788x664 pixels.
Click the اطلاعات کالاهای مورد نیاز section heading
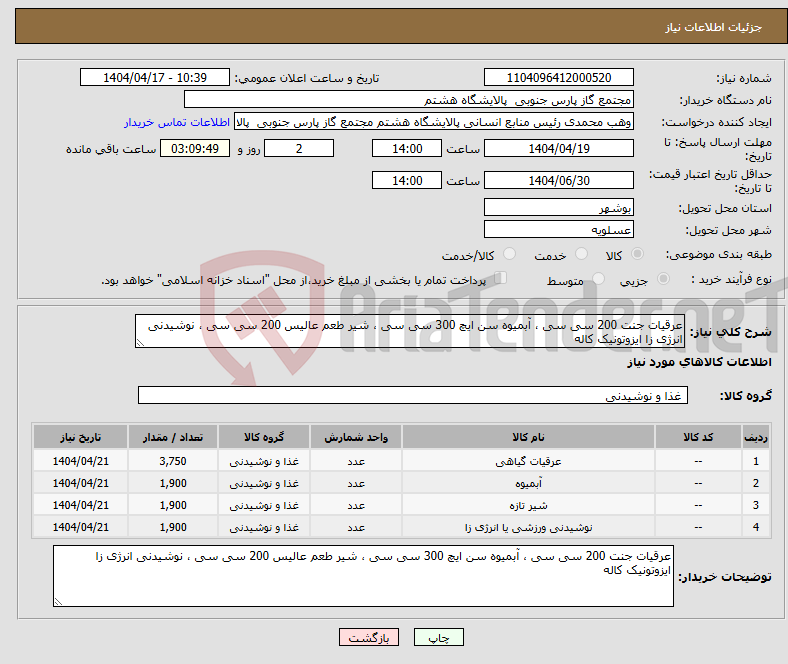pyautogui.click(x=699, y=362)
